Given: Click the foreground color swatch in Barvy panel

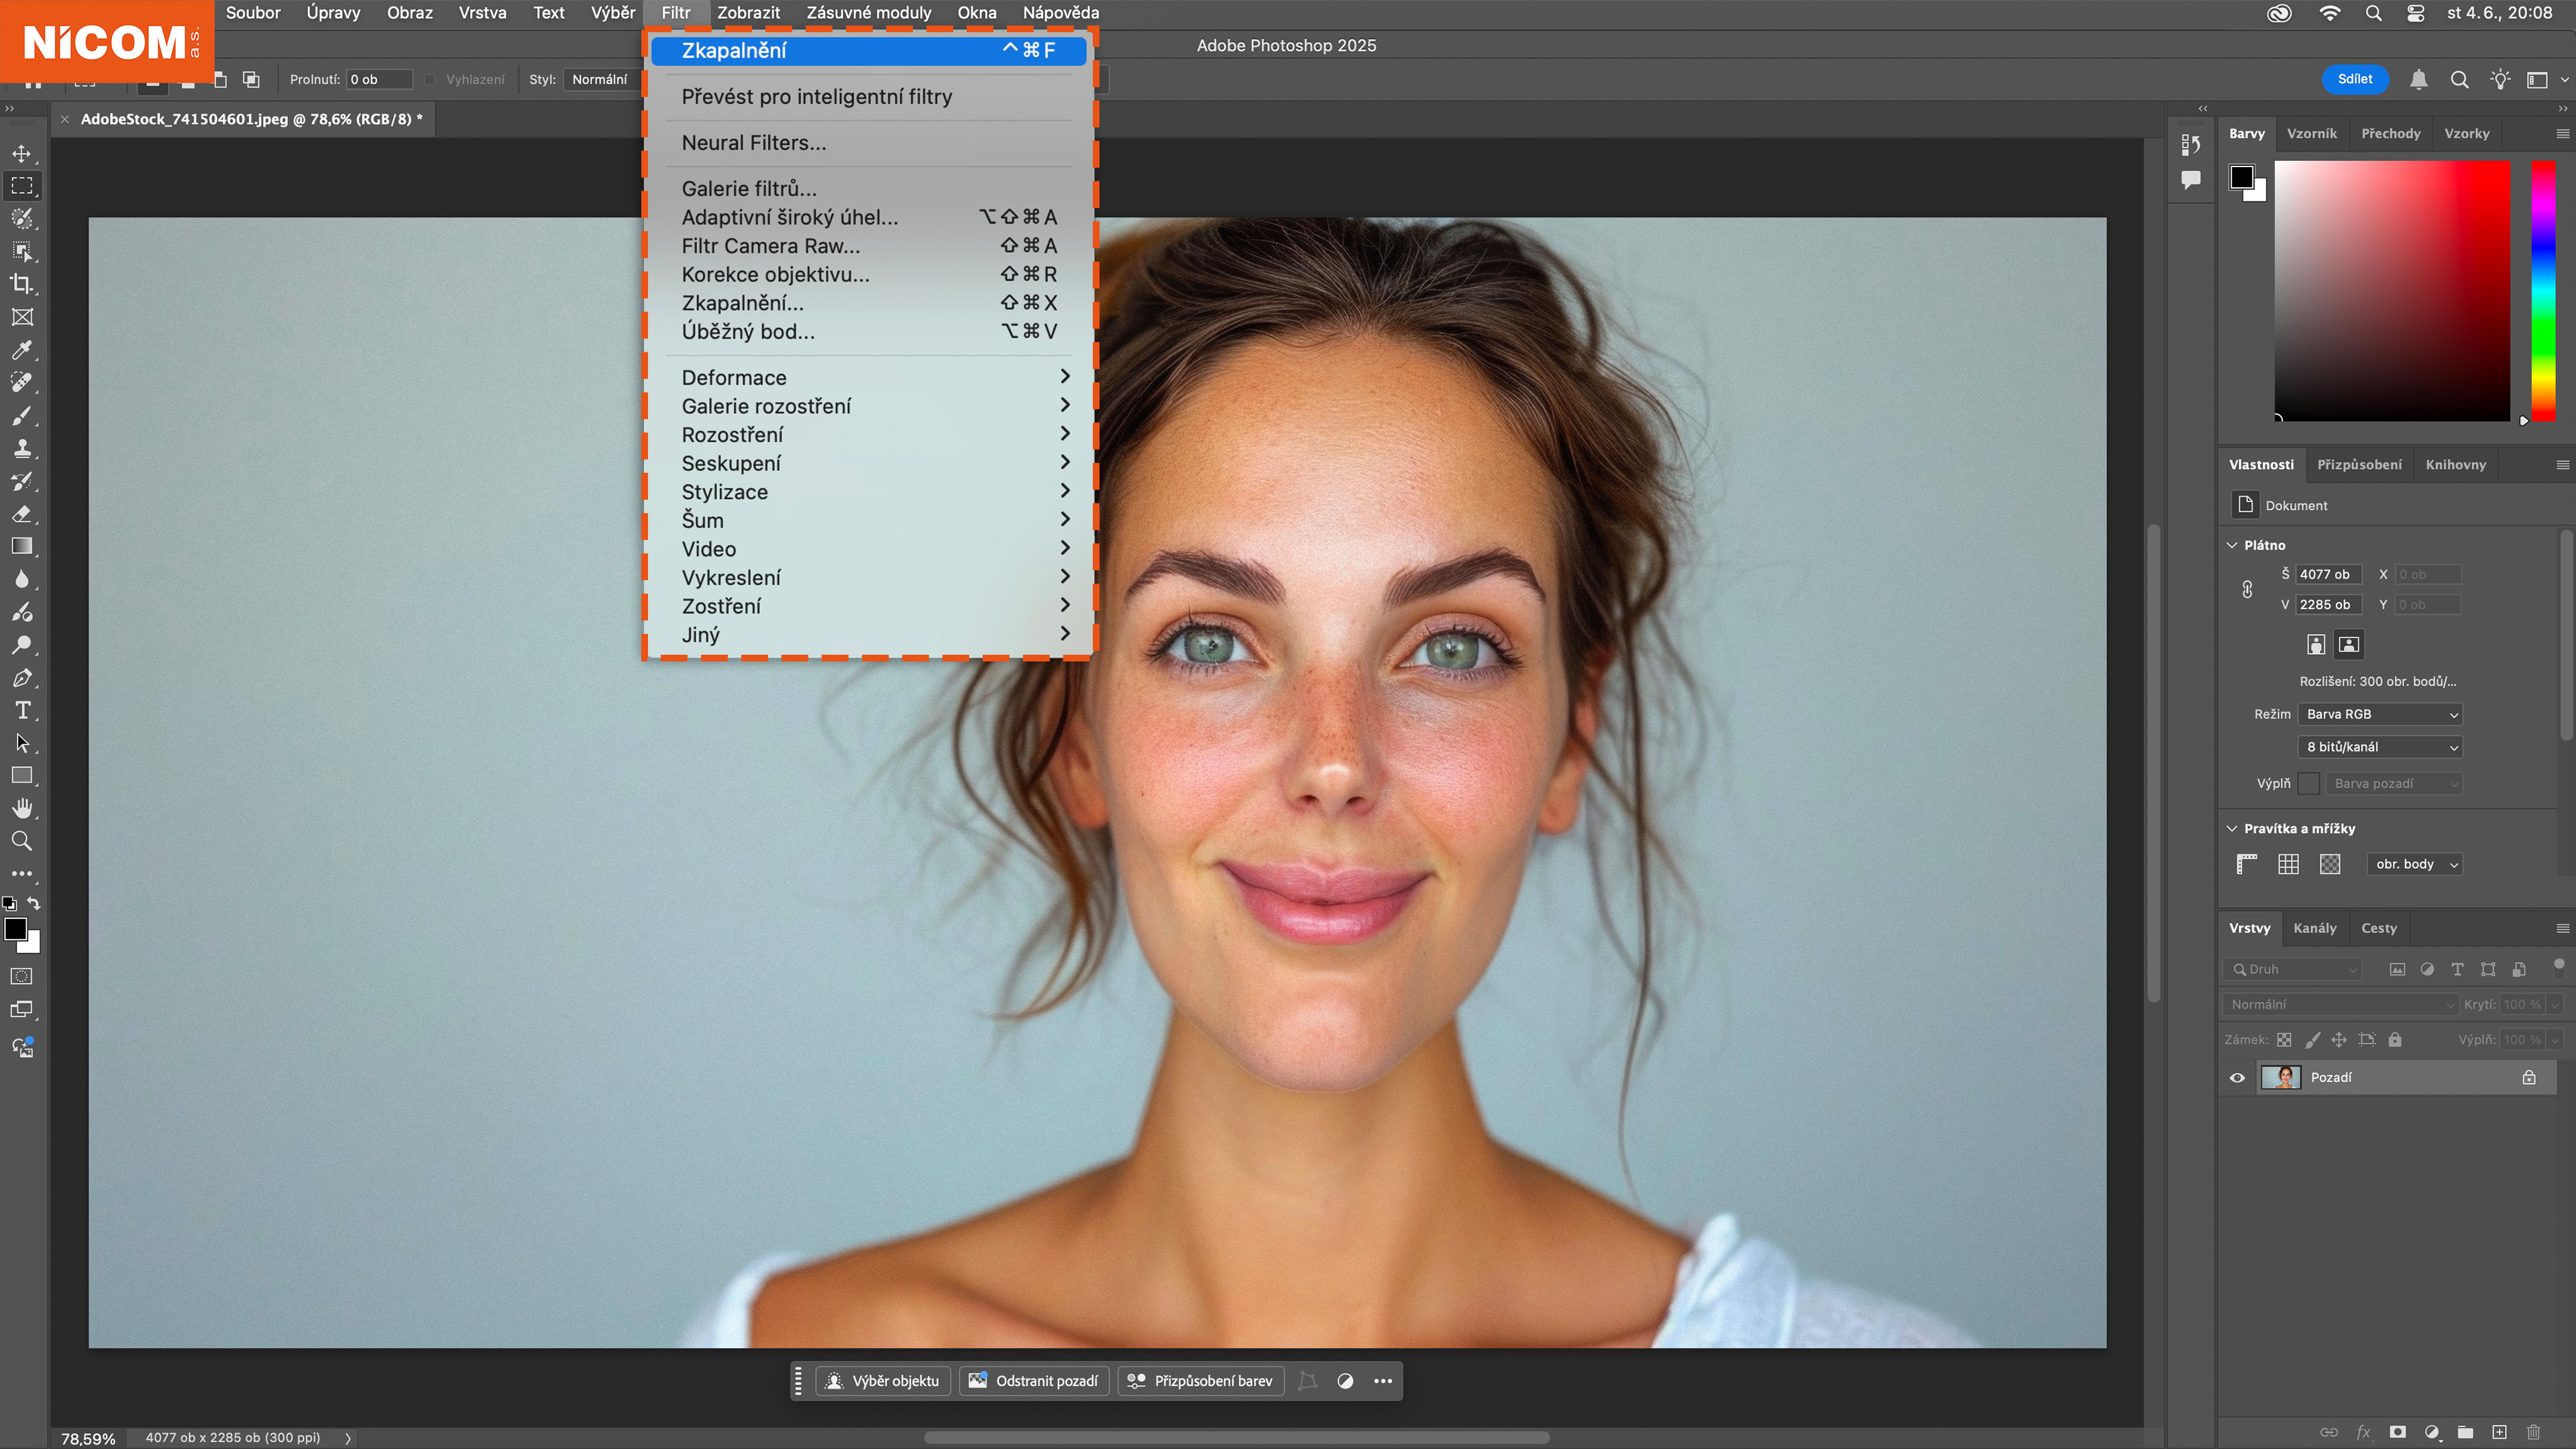Looking at the screenshot, I should (2242, 177).
